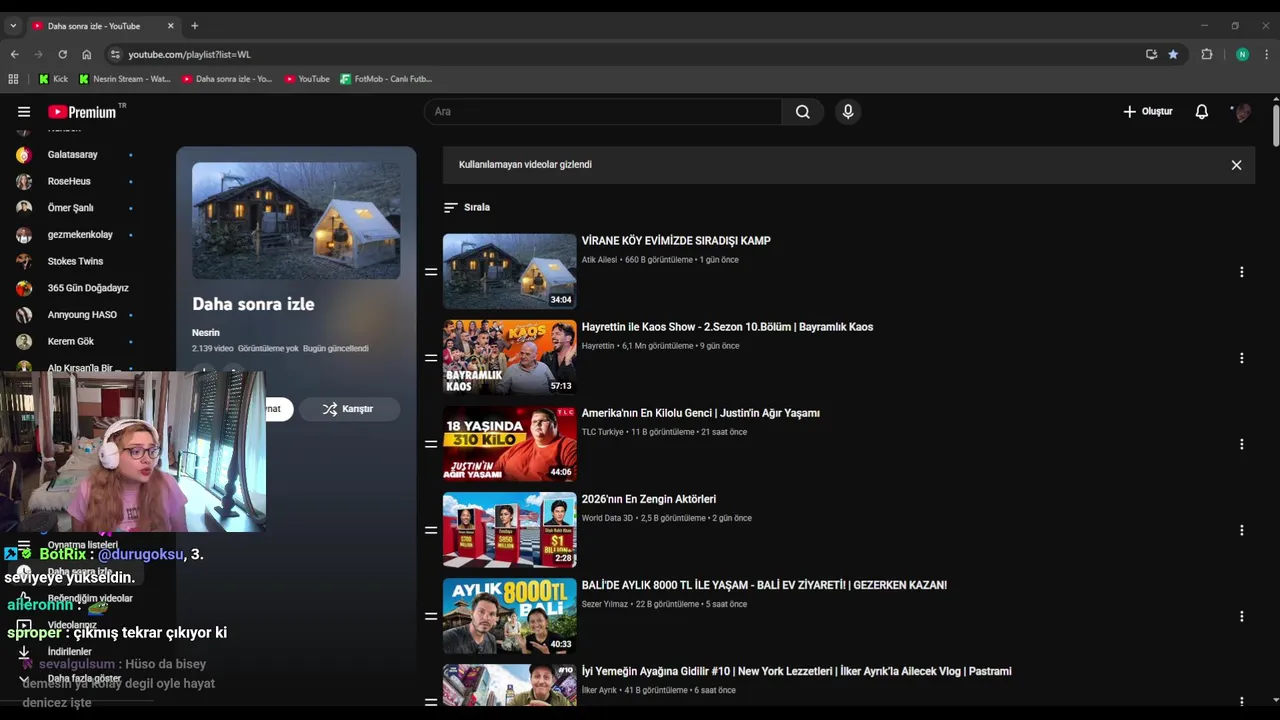Open the account avatar menu
Screen dimensions: 1280x720
[x=1242, y=112]
